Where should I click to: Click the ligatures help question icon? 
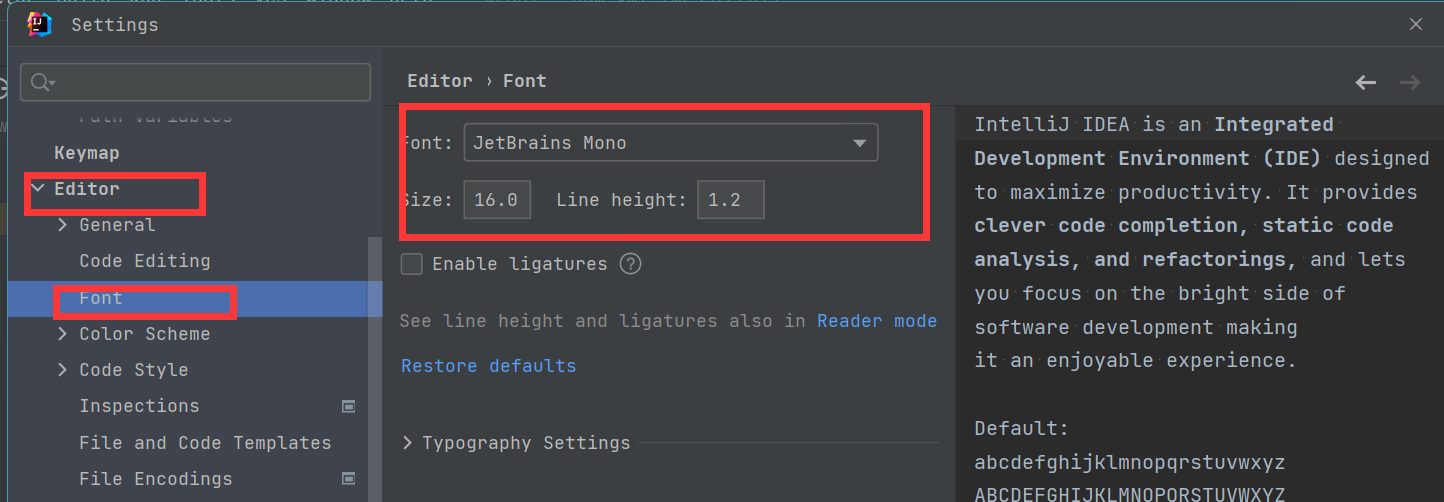click(x=630, y=264)
